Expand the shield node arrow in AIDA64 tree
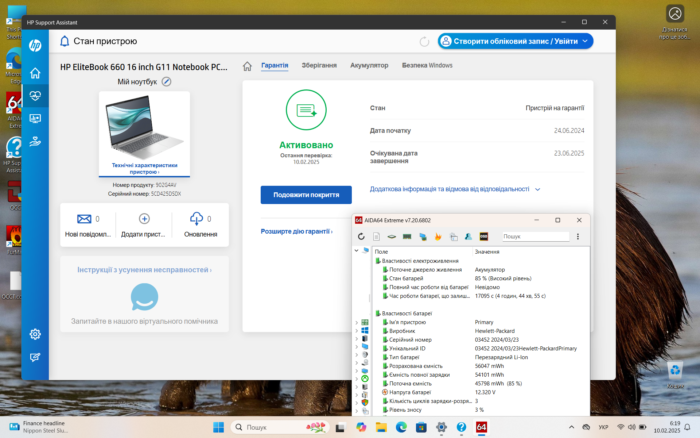Screen dimensions: 700x438 point(356,403)
